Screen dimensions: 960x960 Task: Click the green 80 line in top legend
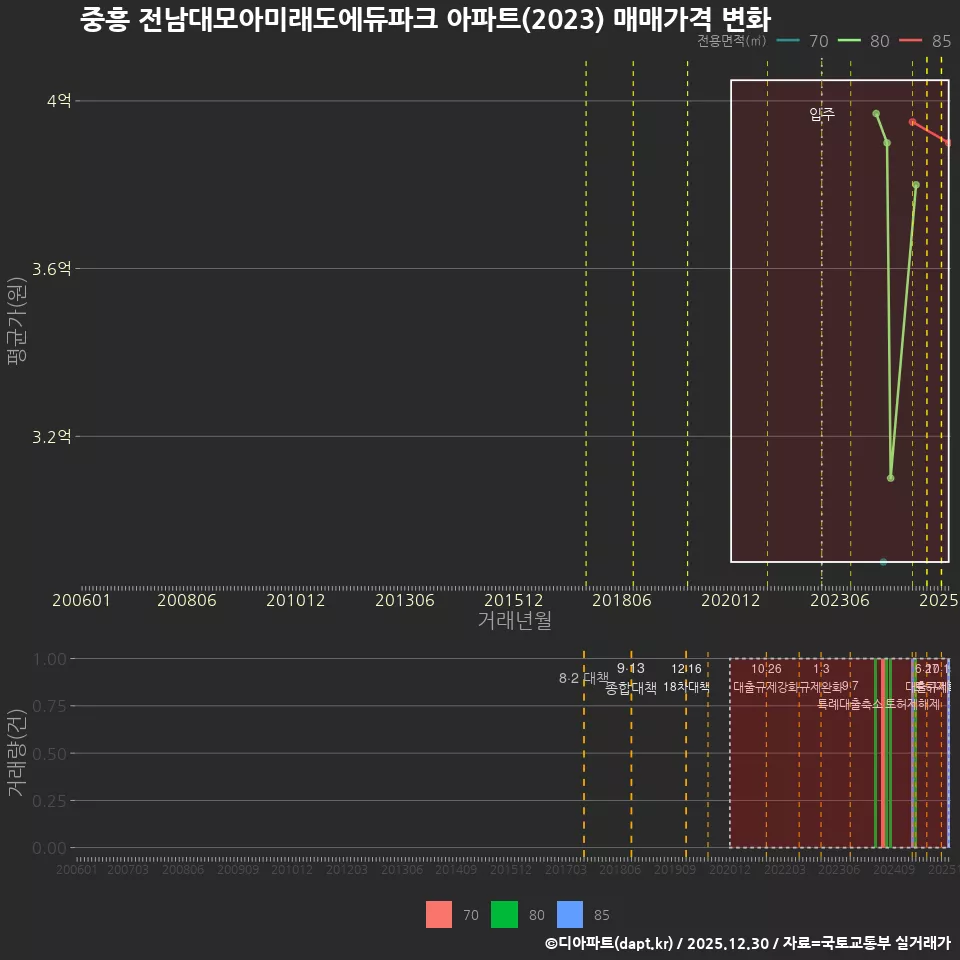(x=849, y=41)
